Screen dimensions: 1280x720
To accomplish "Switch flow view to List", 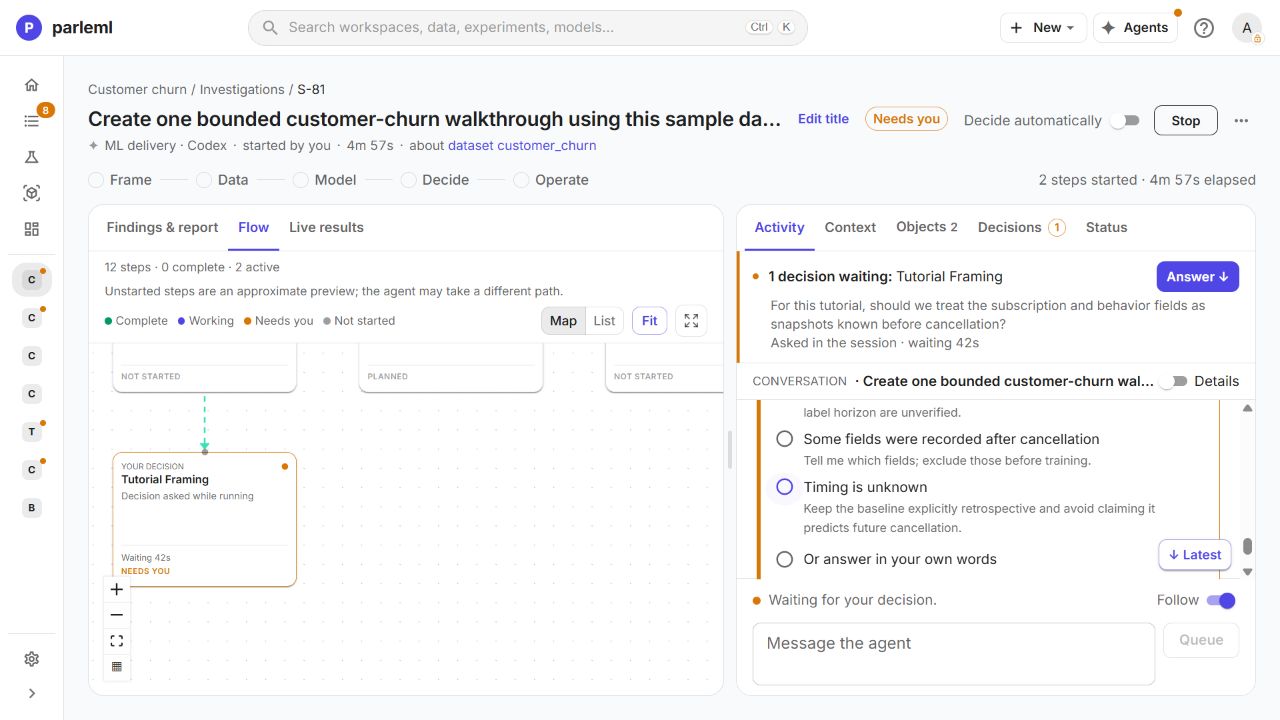I will coord(604,321).
